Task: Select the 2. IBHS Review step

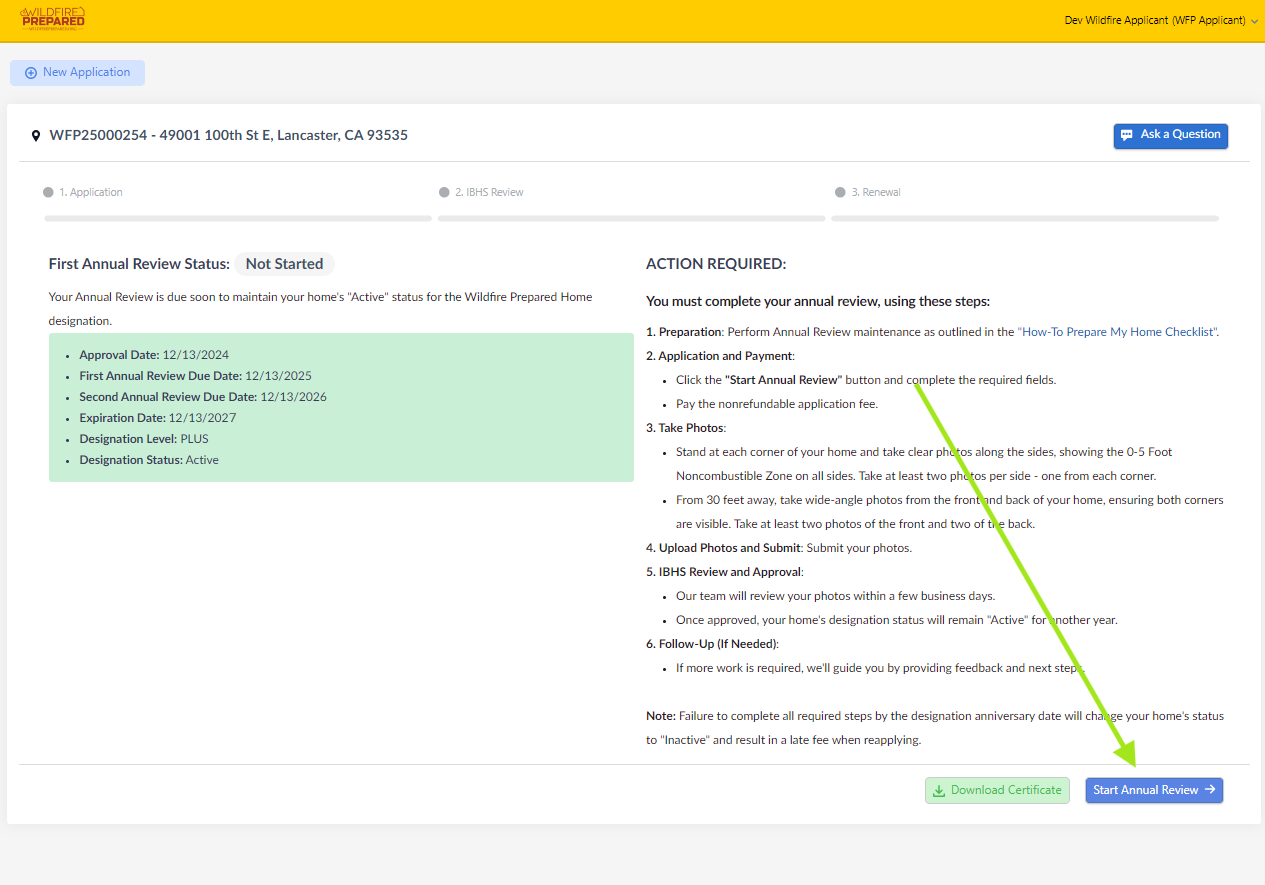Action: pos(488,192)
